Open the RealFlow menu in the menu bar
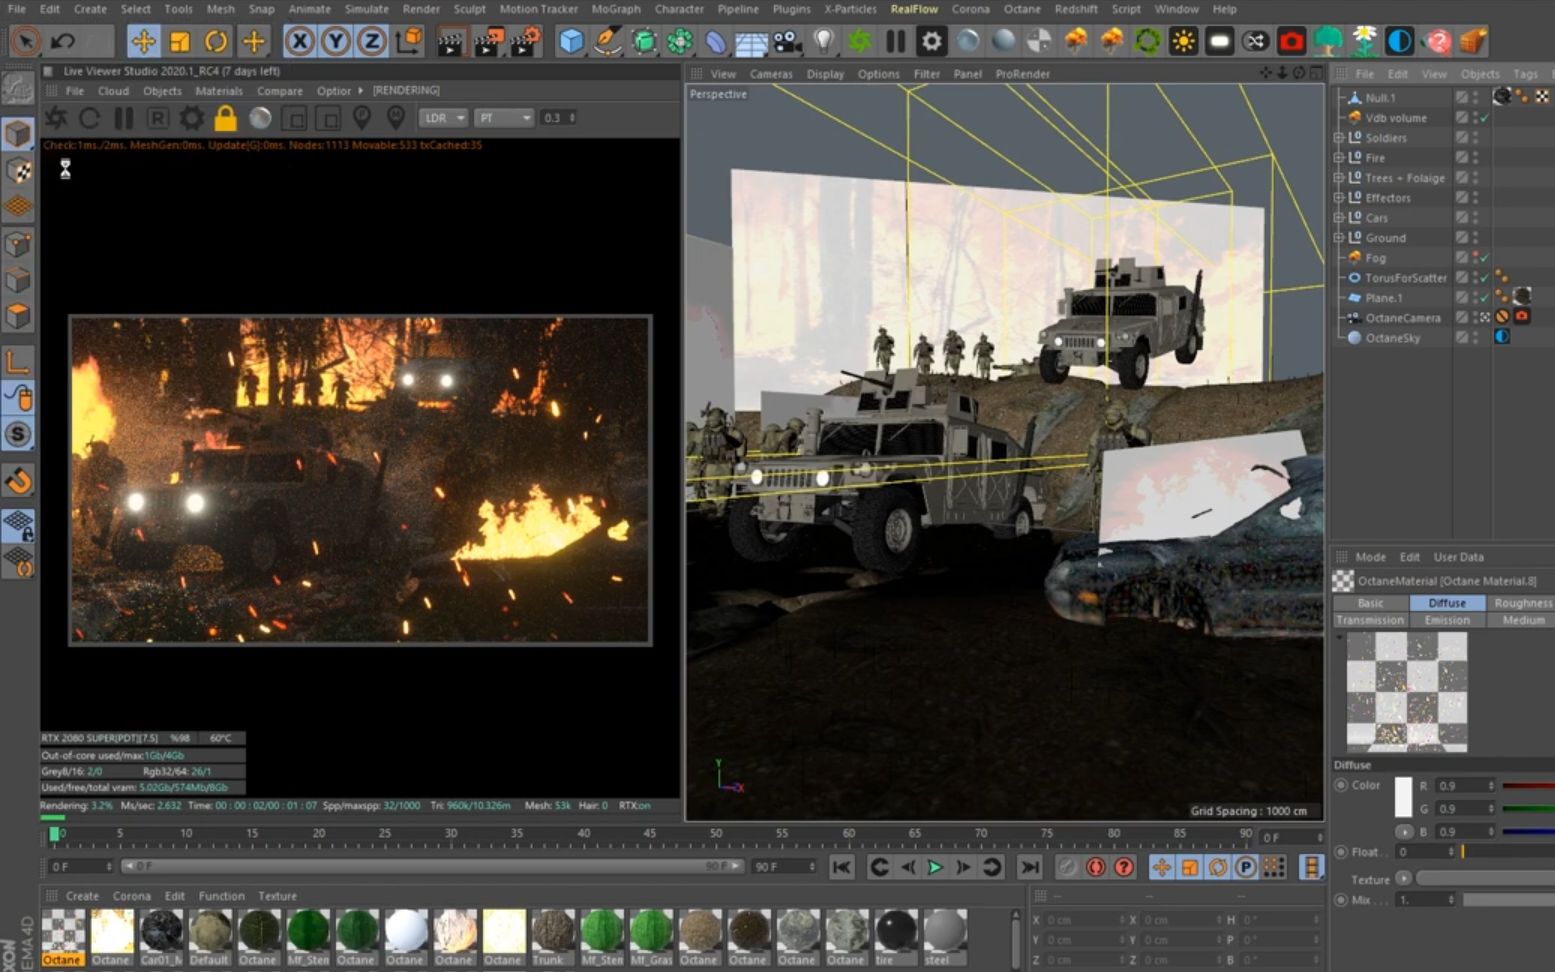 pos(913,8)
